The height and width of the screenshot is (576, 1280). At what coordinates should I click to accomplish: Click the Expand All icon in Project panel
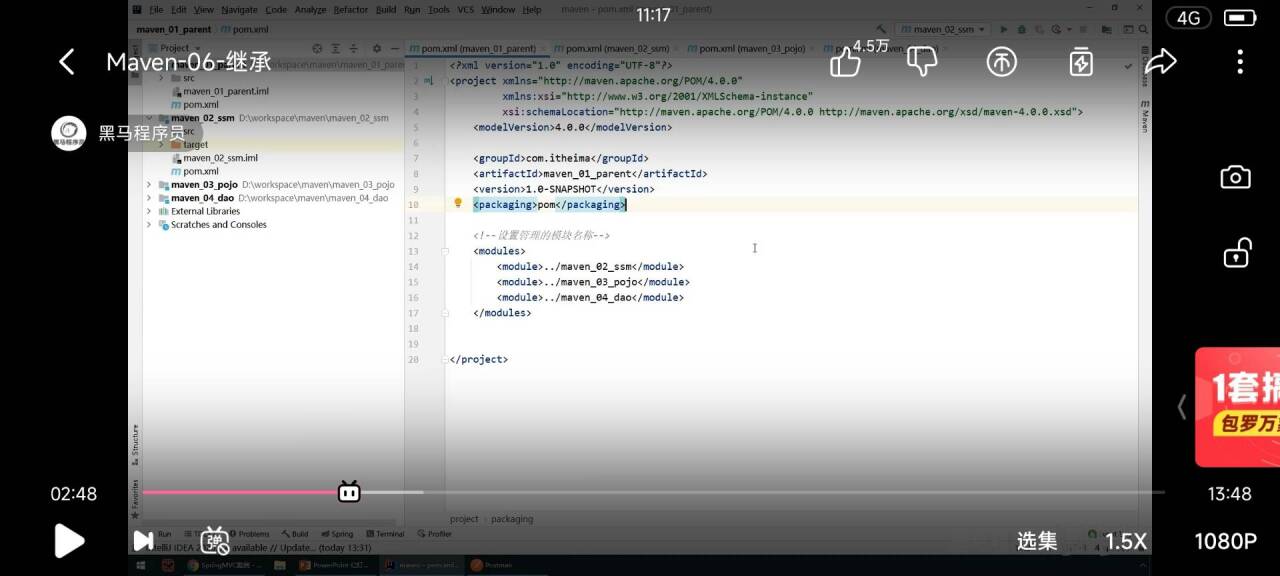[x=335, y=48]
